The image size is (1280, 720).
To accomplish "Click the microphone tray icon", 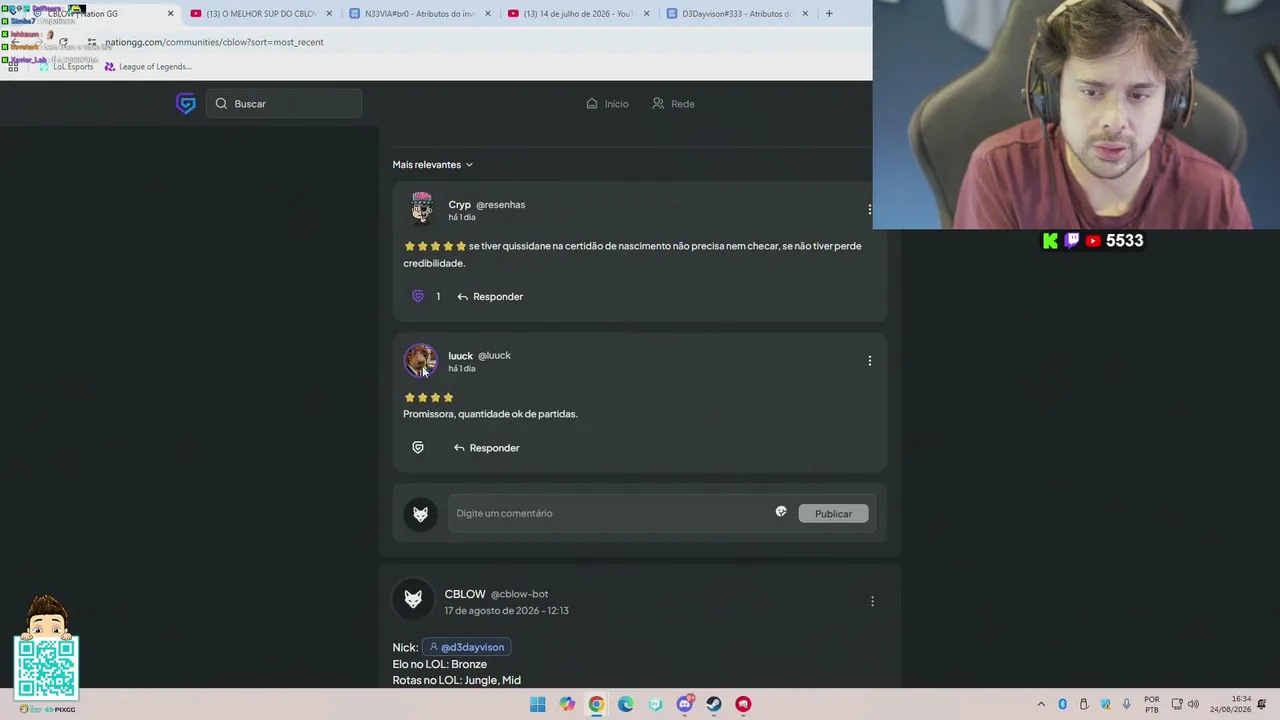I will 1127,704.
